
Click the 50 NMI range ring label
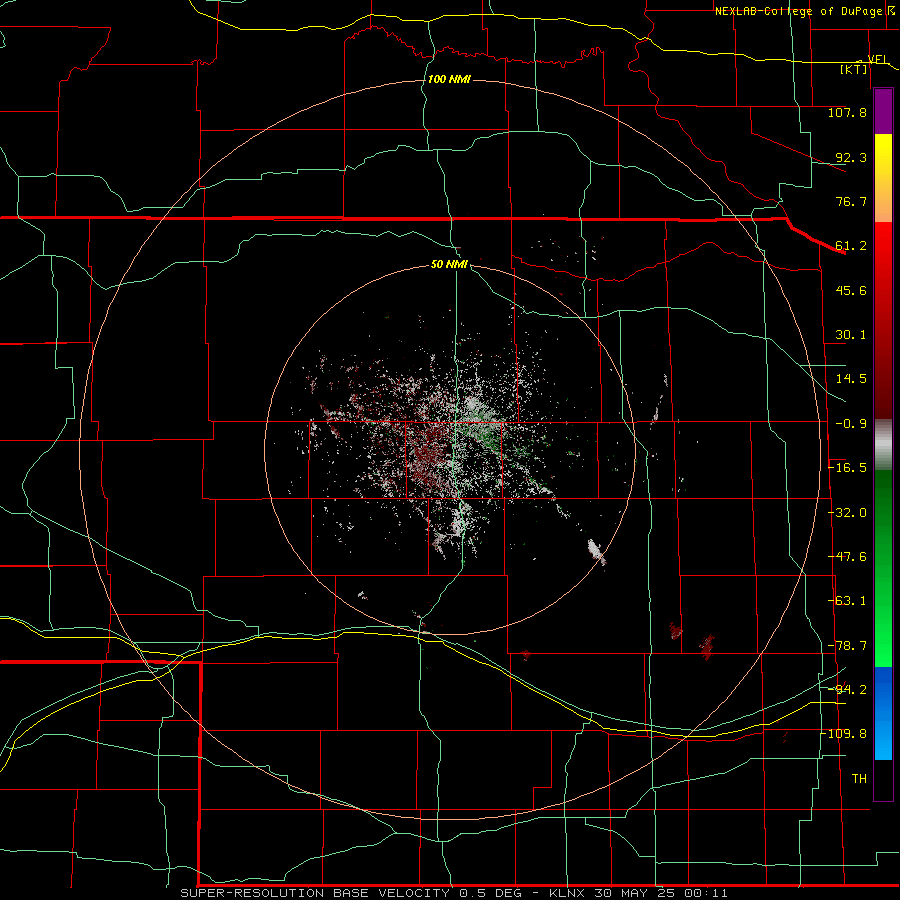click(449, 264)
